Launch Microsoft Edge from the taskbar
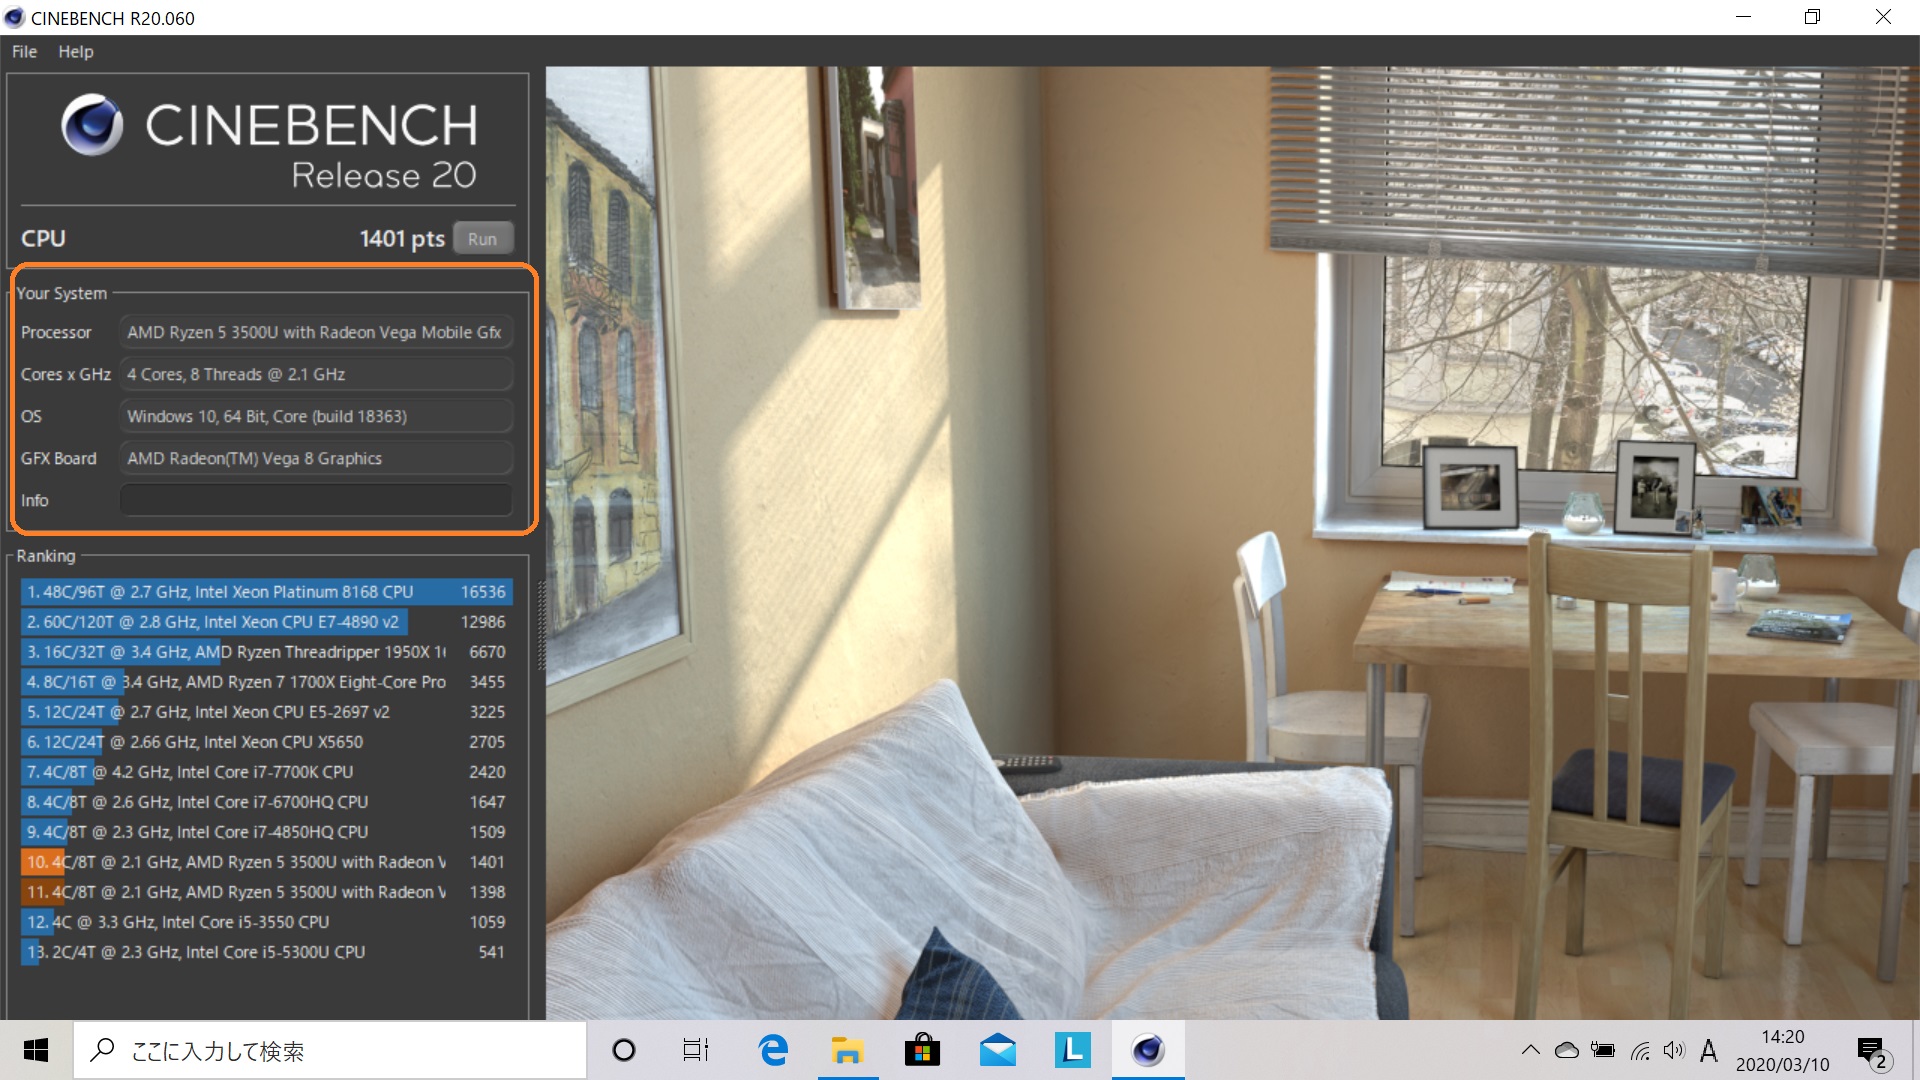 pos(773,1050)
